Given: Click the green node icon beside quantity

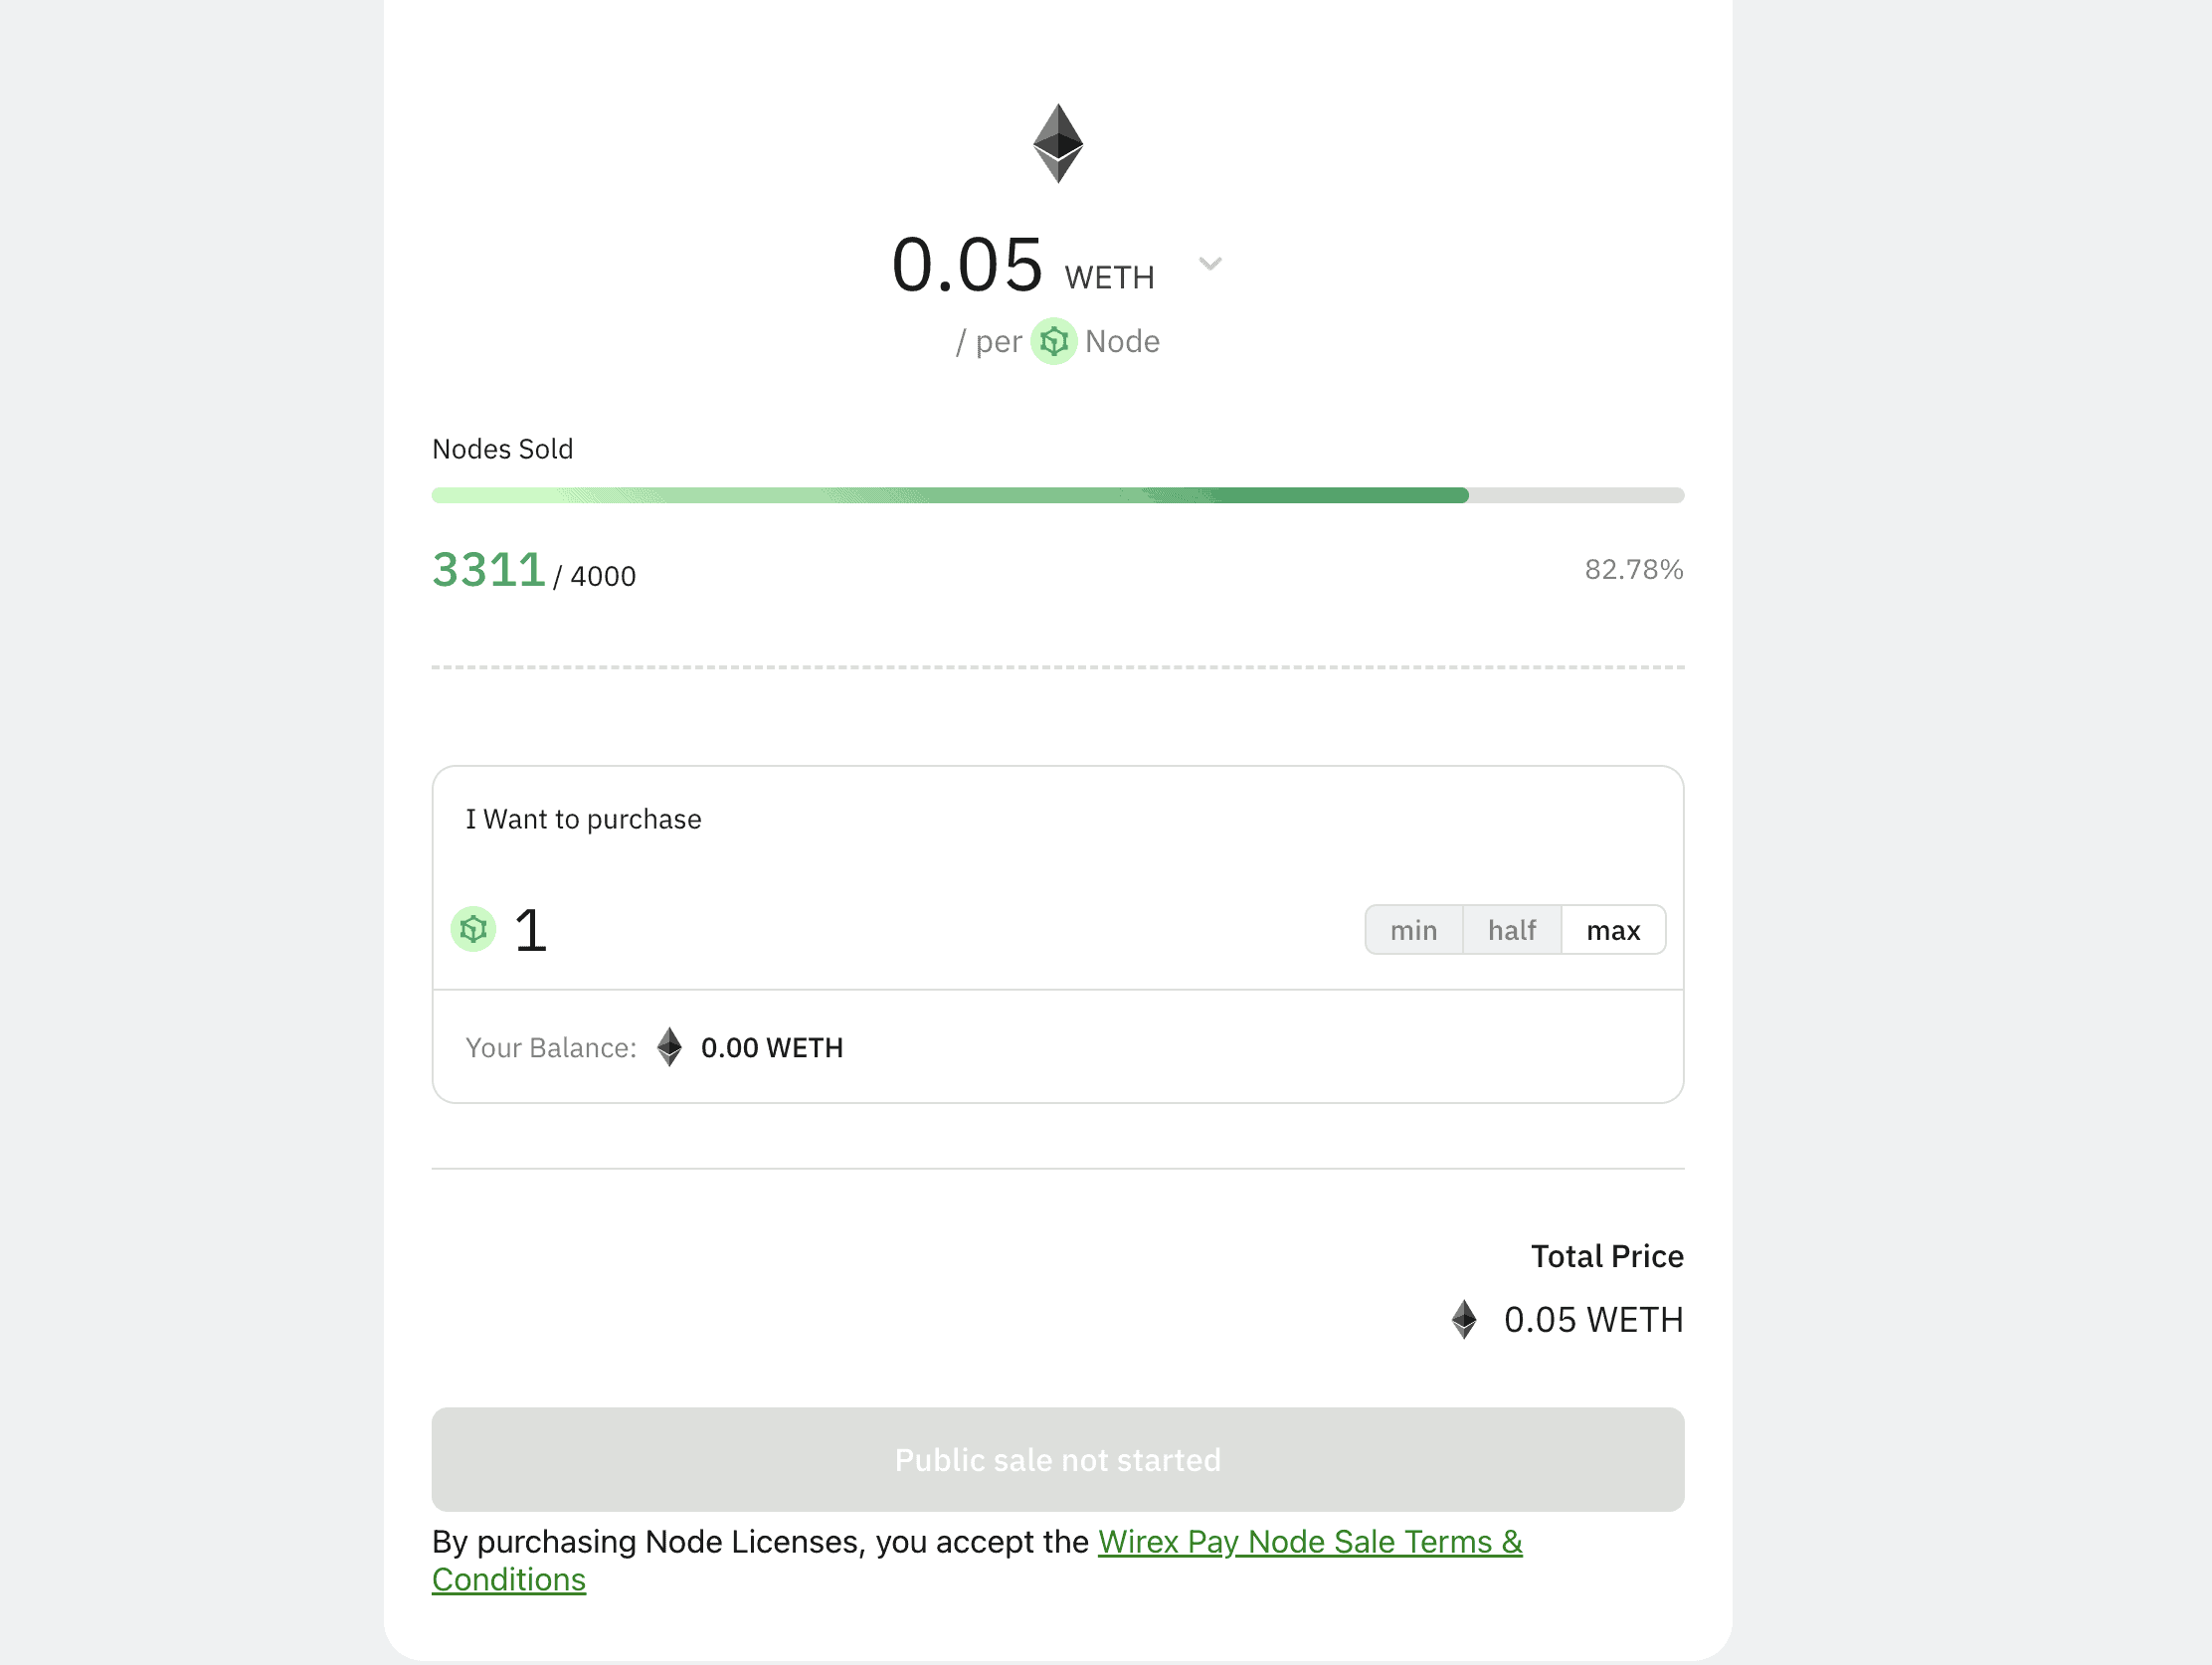Looking at the screenshot, I should tap(473, 930).
